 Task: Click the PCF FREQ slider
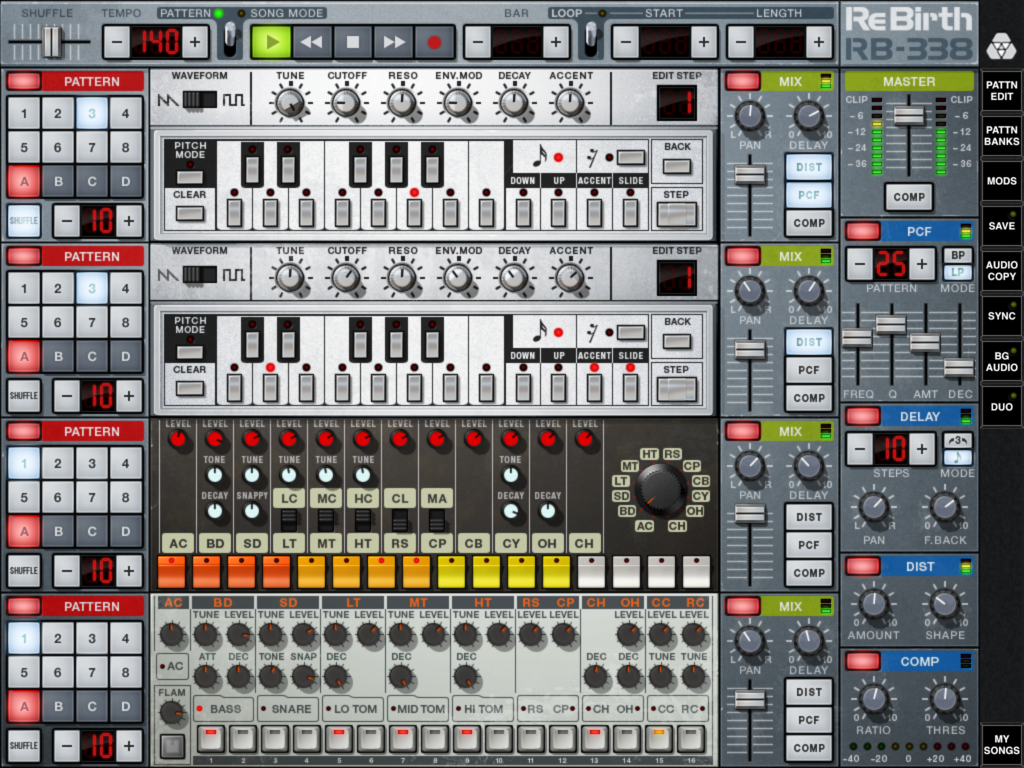coord(857,338)
